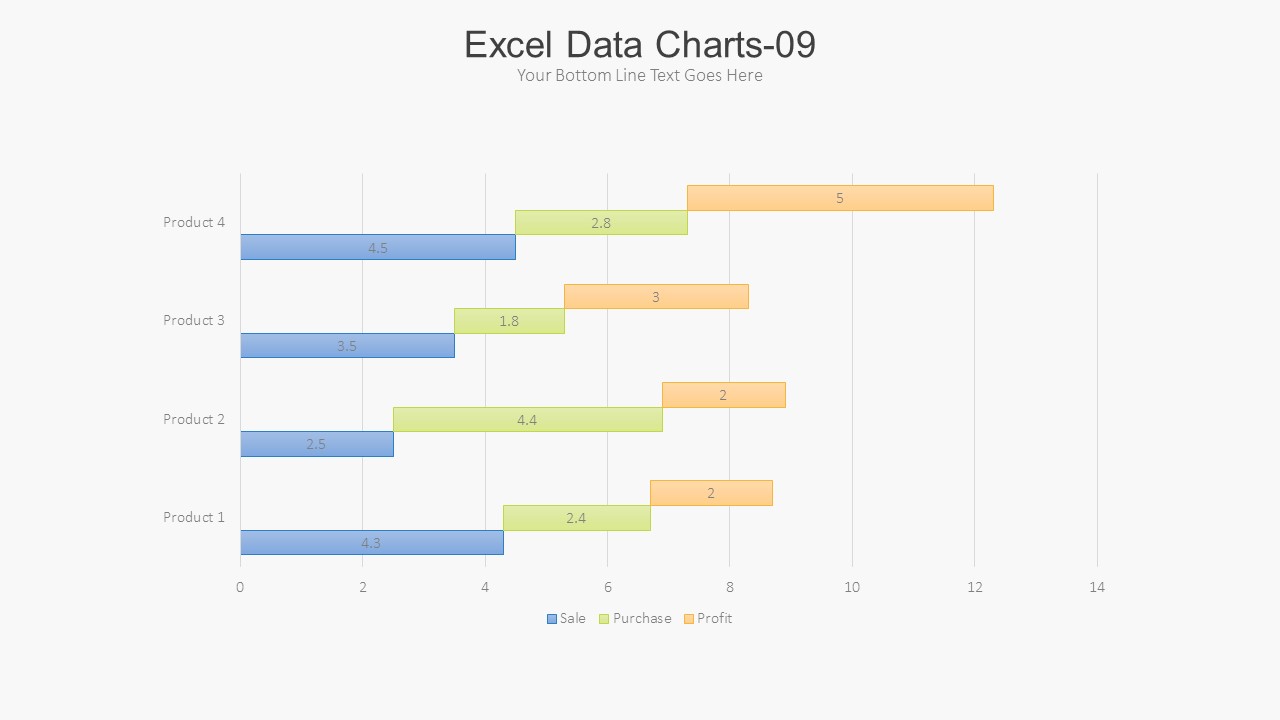
Task: Select the Product 2 Profit bar labeled 2
Action: coord(723,395)
